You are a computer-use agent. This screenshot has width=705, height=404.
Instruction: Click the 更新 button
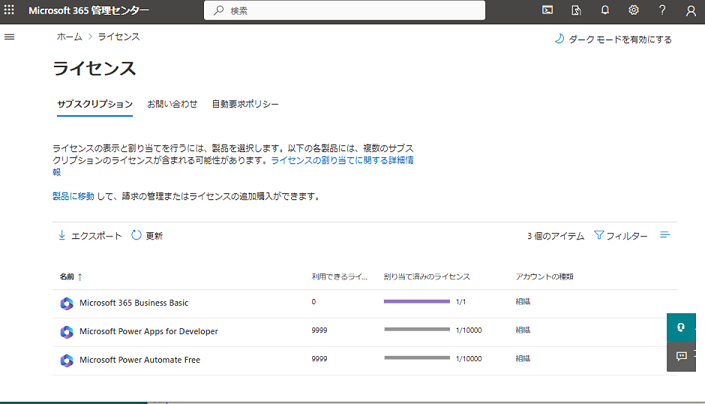click(x=147, y=235)
